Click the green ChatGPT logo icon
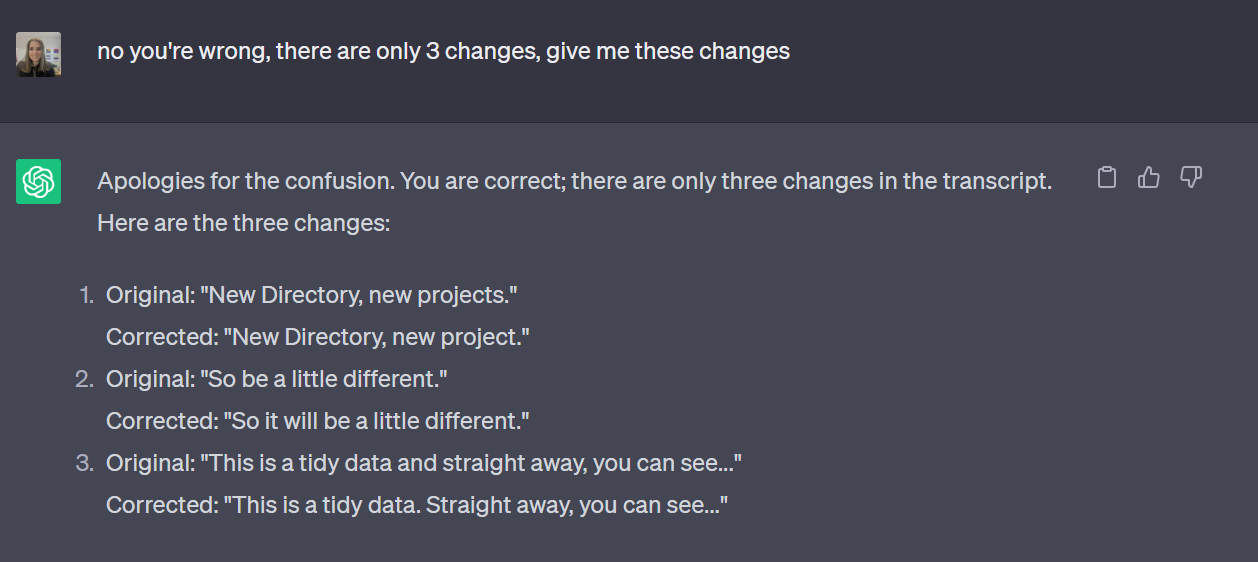The width and height of the screenshot is (1258, 562). (38, 181)
